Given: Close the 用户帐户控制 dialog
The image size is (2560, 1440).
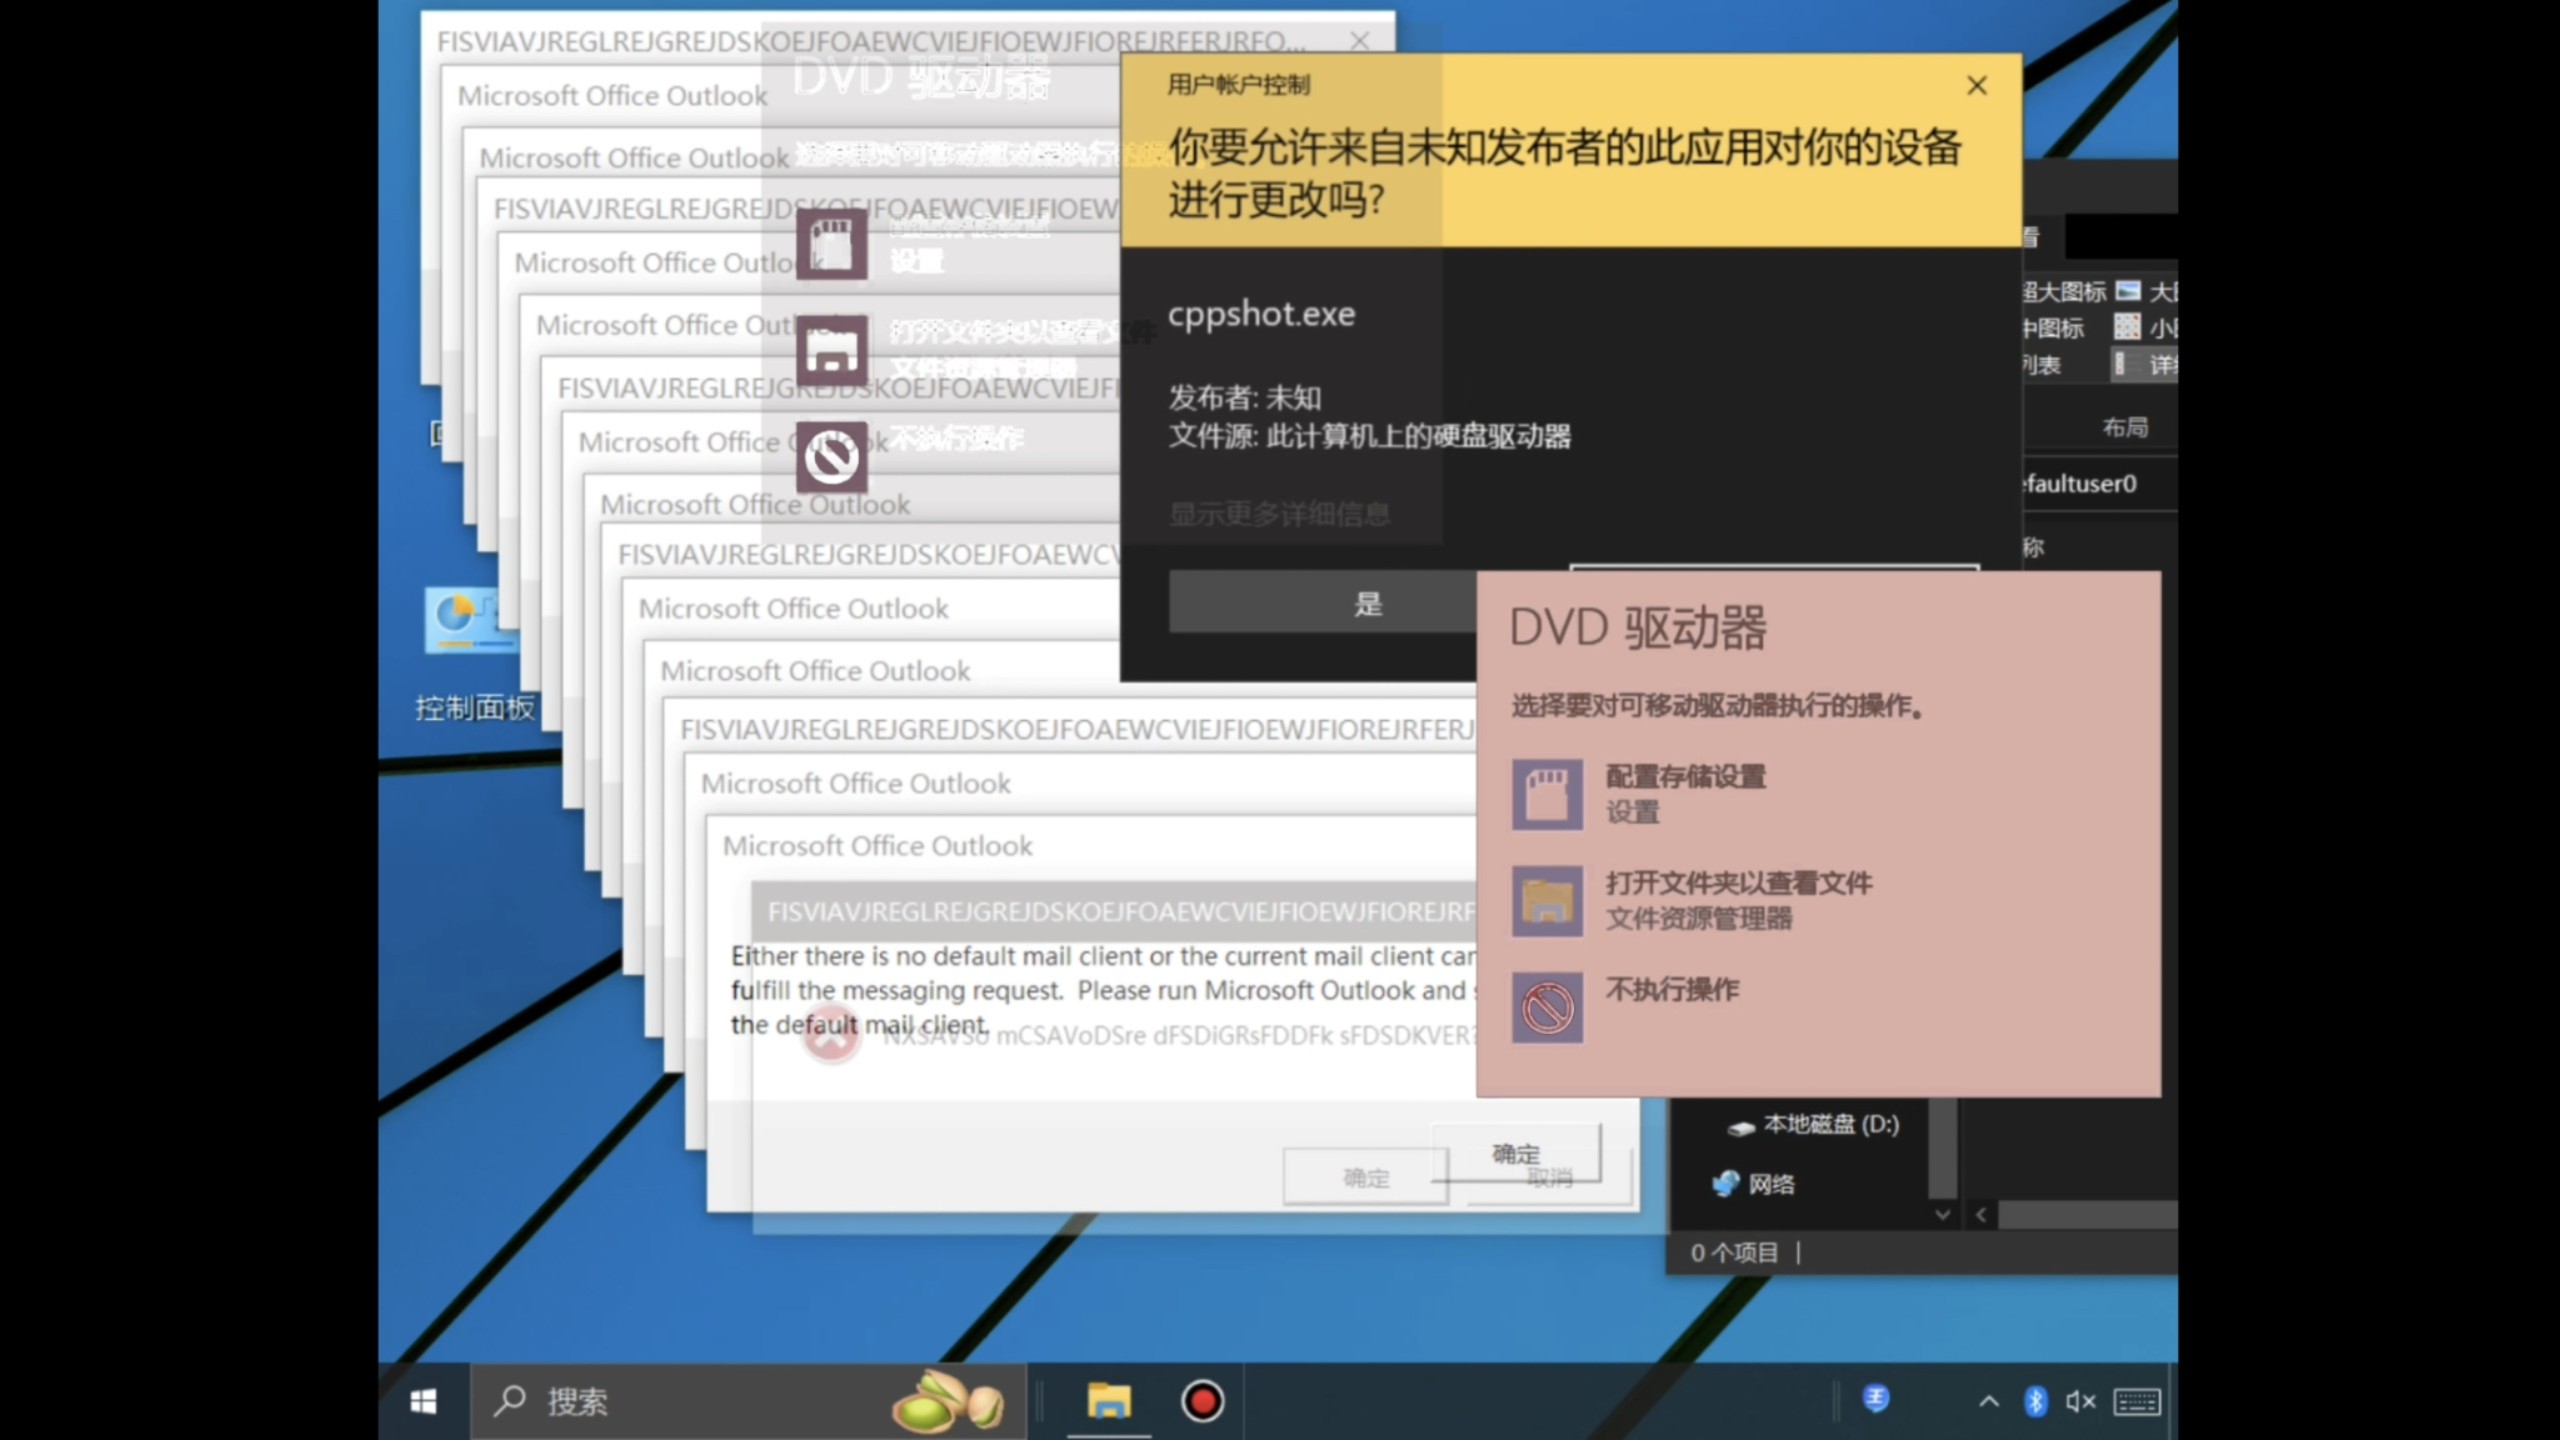Looking at the screenshot, I should click(x=1976, y=86).
